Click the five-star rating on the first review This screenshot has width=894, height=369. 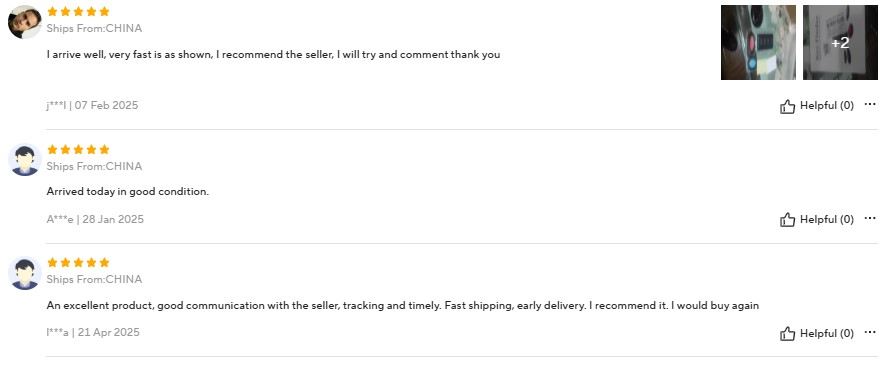coord(78,11)
